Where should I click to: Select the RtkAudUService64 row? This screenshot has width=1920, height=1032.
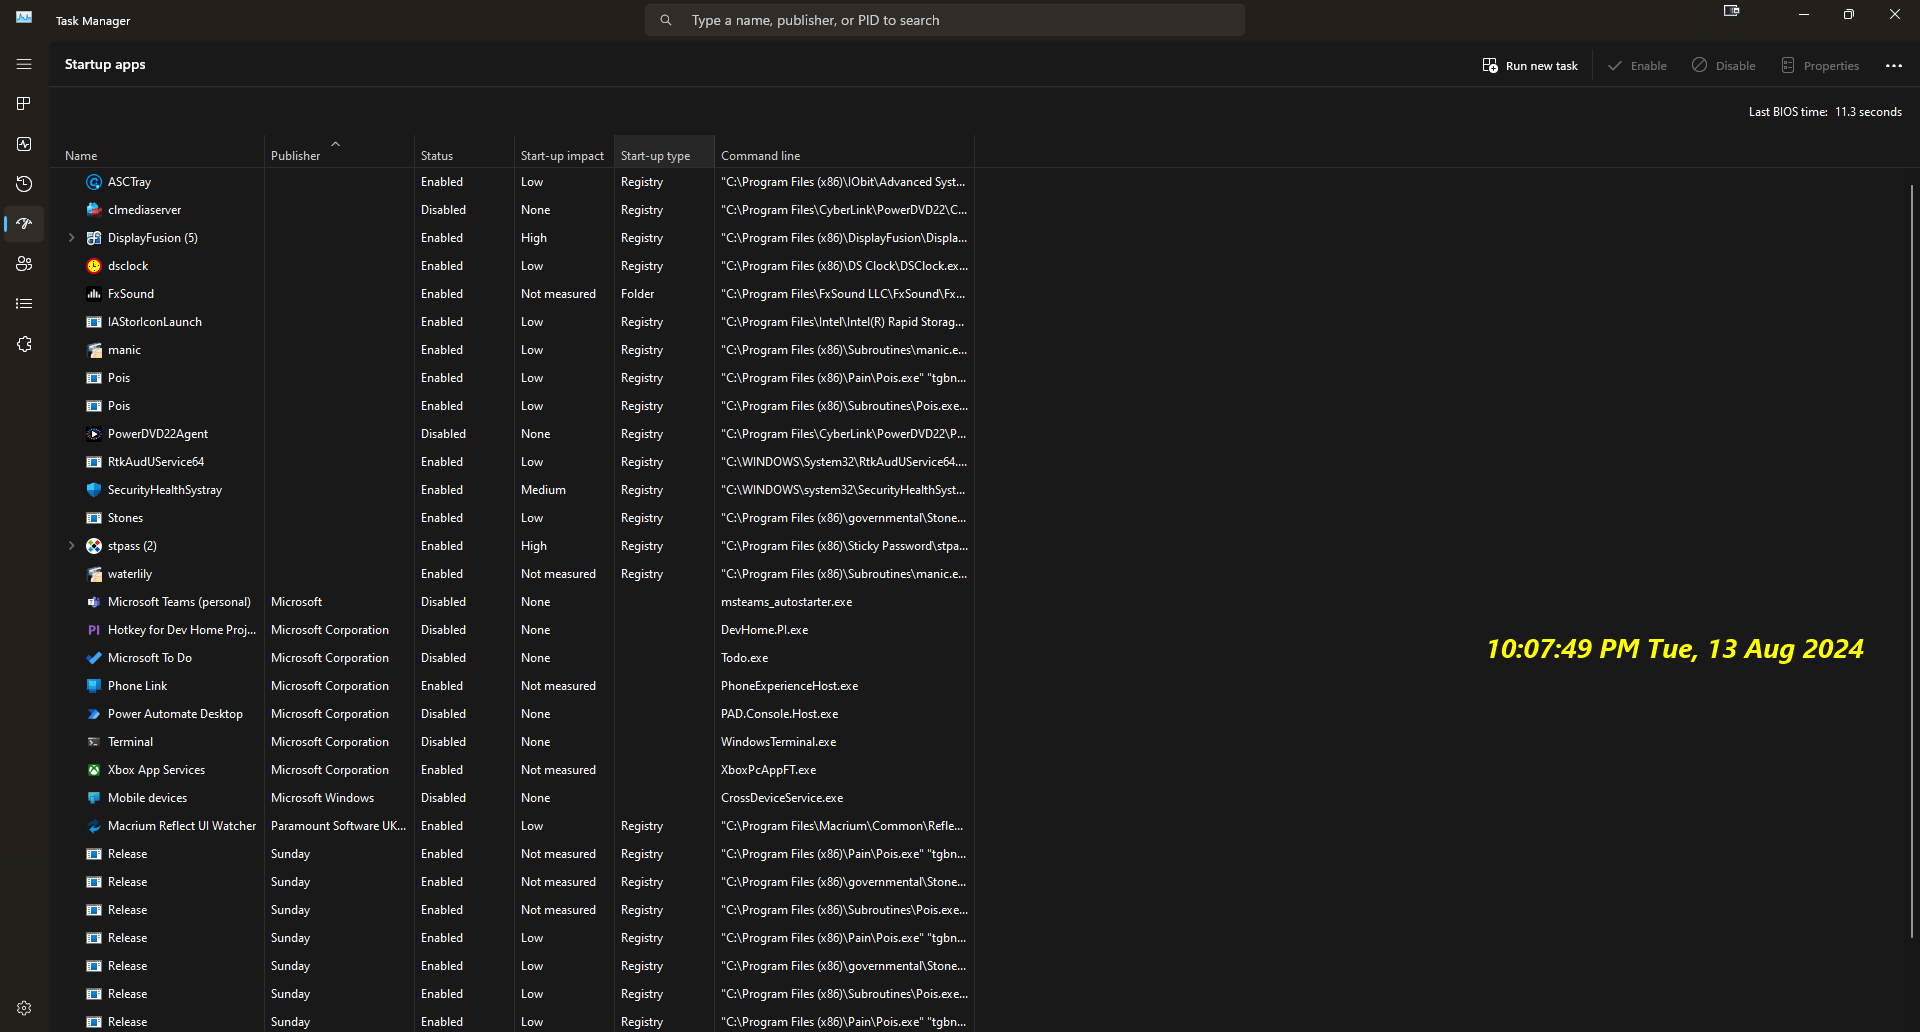(x=512, y=462)
